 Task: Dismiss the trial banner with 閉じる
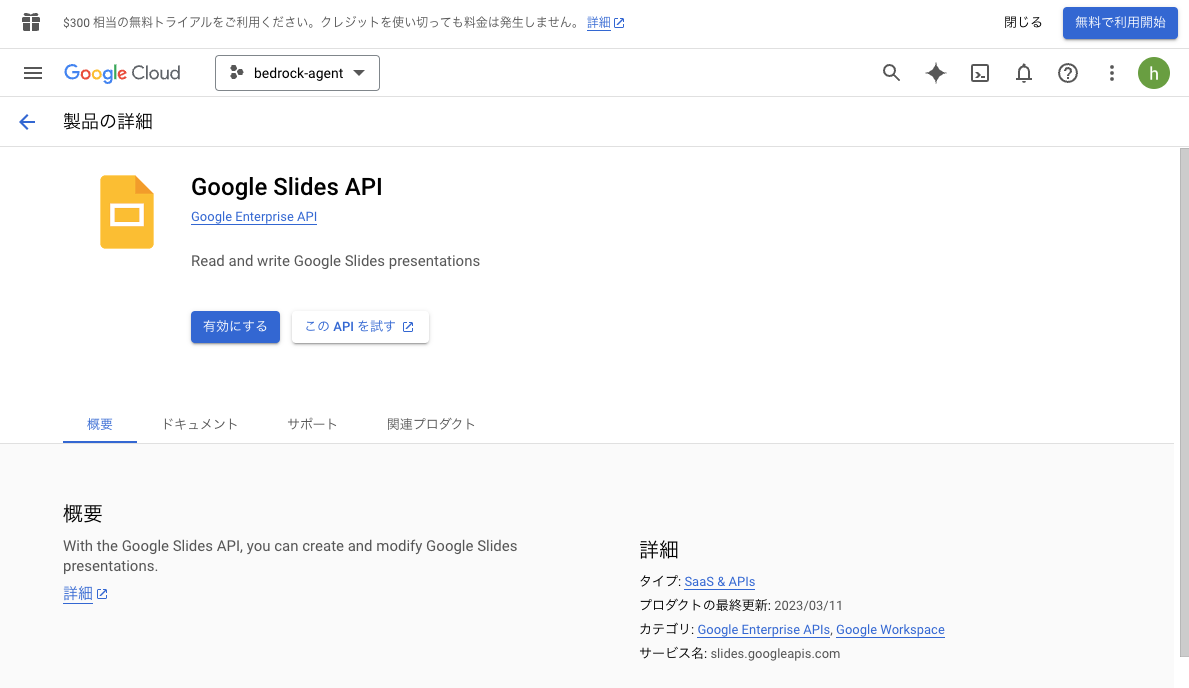[1022, 21]
